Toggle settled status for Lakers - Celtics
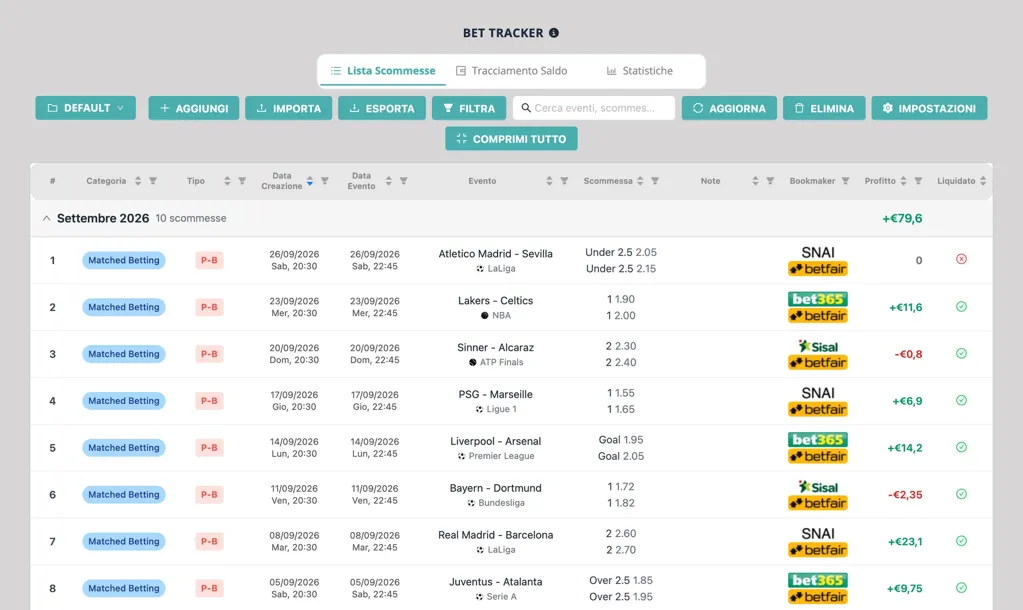Screen dimensions: 1023x610 point(962,307)
